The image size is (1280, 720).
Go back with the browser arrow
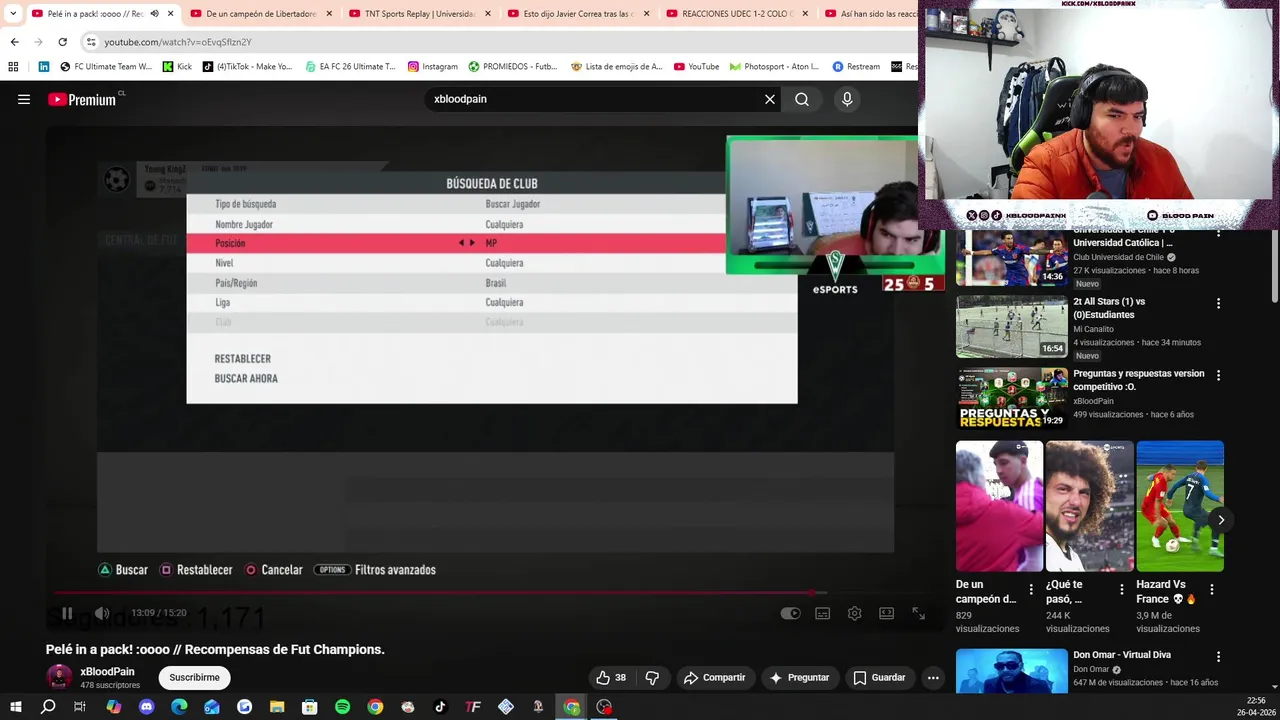pyautogui.click(x=14, y=42)
